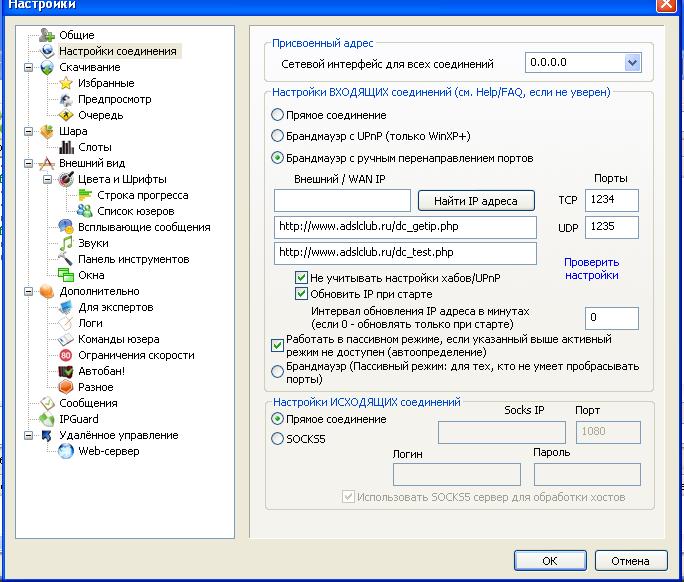684x582 pixels.
Task: Click the Список юзеров users icon
Action: point(85,211)
